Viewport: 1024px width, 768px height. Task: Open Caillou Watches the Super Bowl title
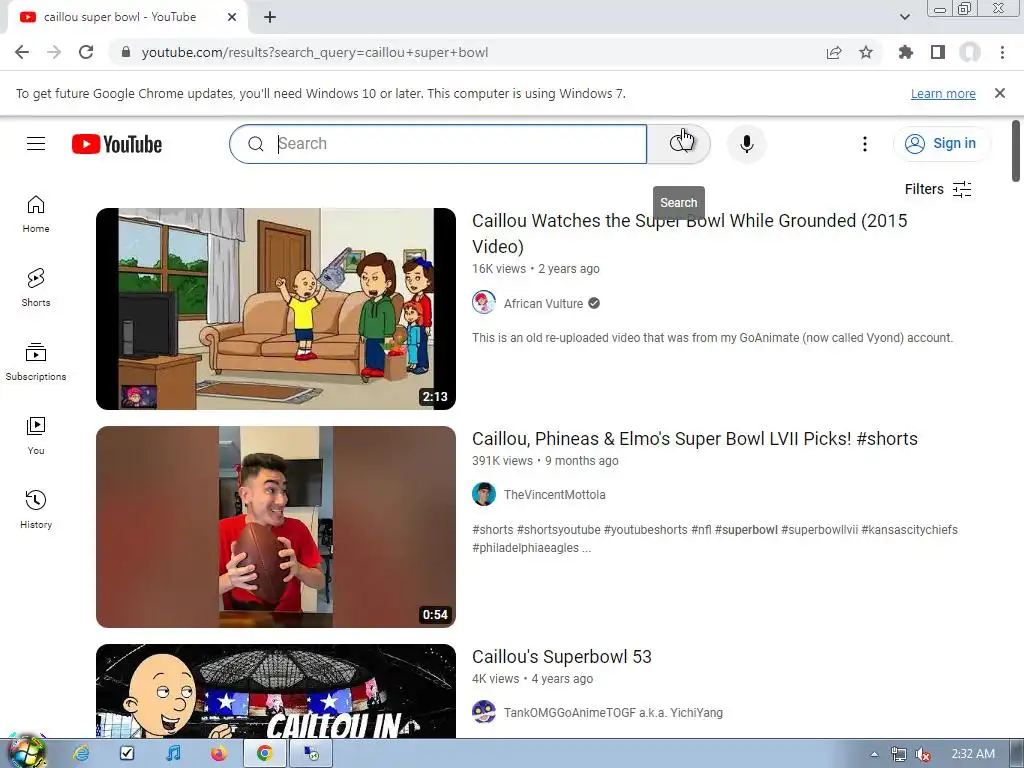coord(689,233)
